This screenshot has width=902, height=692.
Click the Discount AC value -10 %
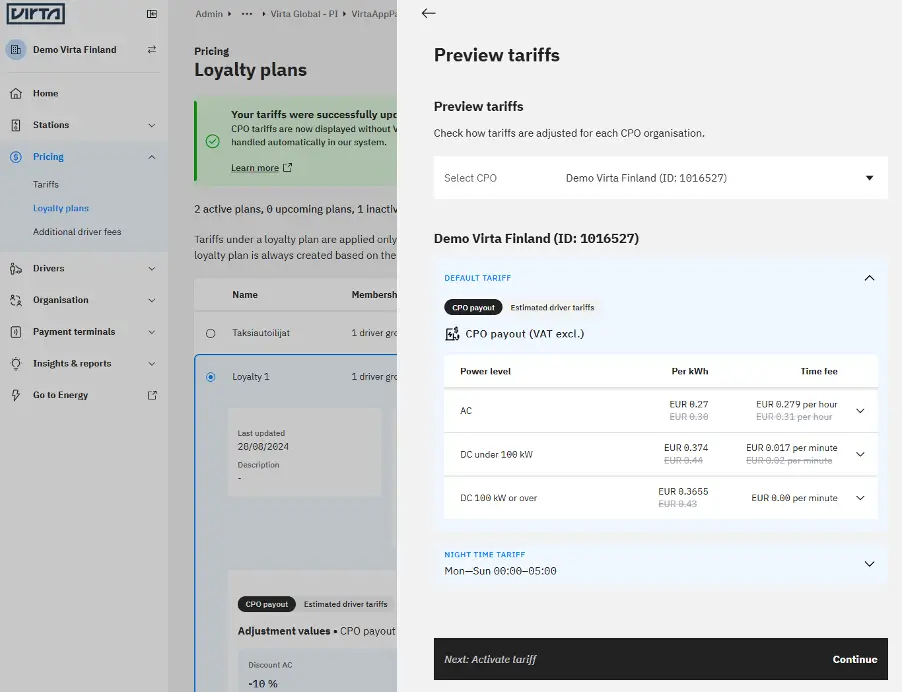[263, 684]
